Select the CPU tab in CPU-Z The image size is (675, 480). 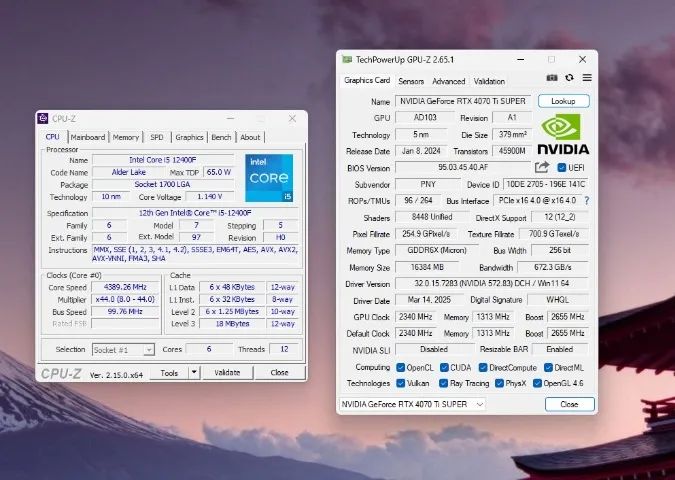pos(53,137)
